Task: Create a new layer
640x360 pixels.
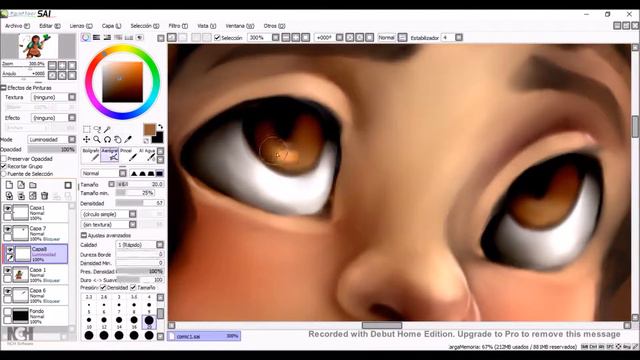Action: 9,185
